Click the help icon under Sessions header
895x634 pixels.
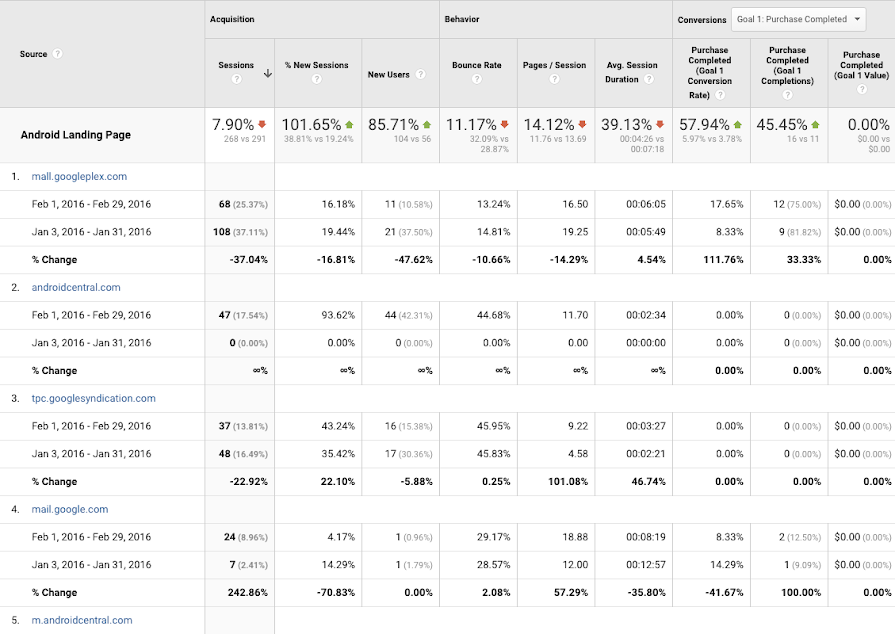click(236, 79)
